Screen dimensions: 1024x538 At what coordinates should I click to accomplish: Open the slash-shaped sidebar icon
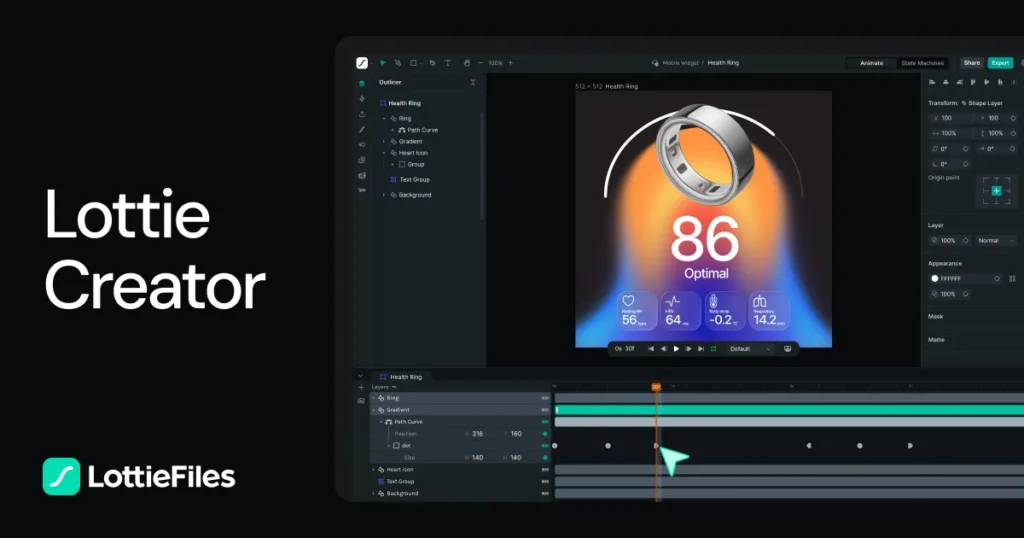[362, 129]
